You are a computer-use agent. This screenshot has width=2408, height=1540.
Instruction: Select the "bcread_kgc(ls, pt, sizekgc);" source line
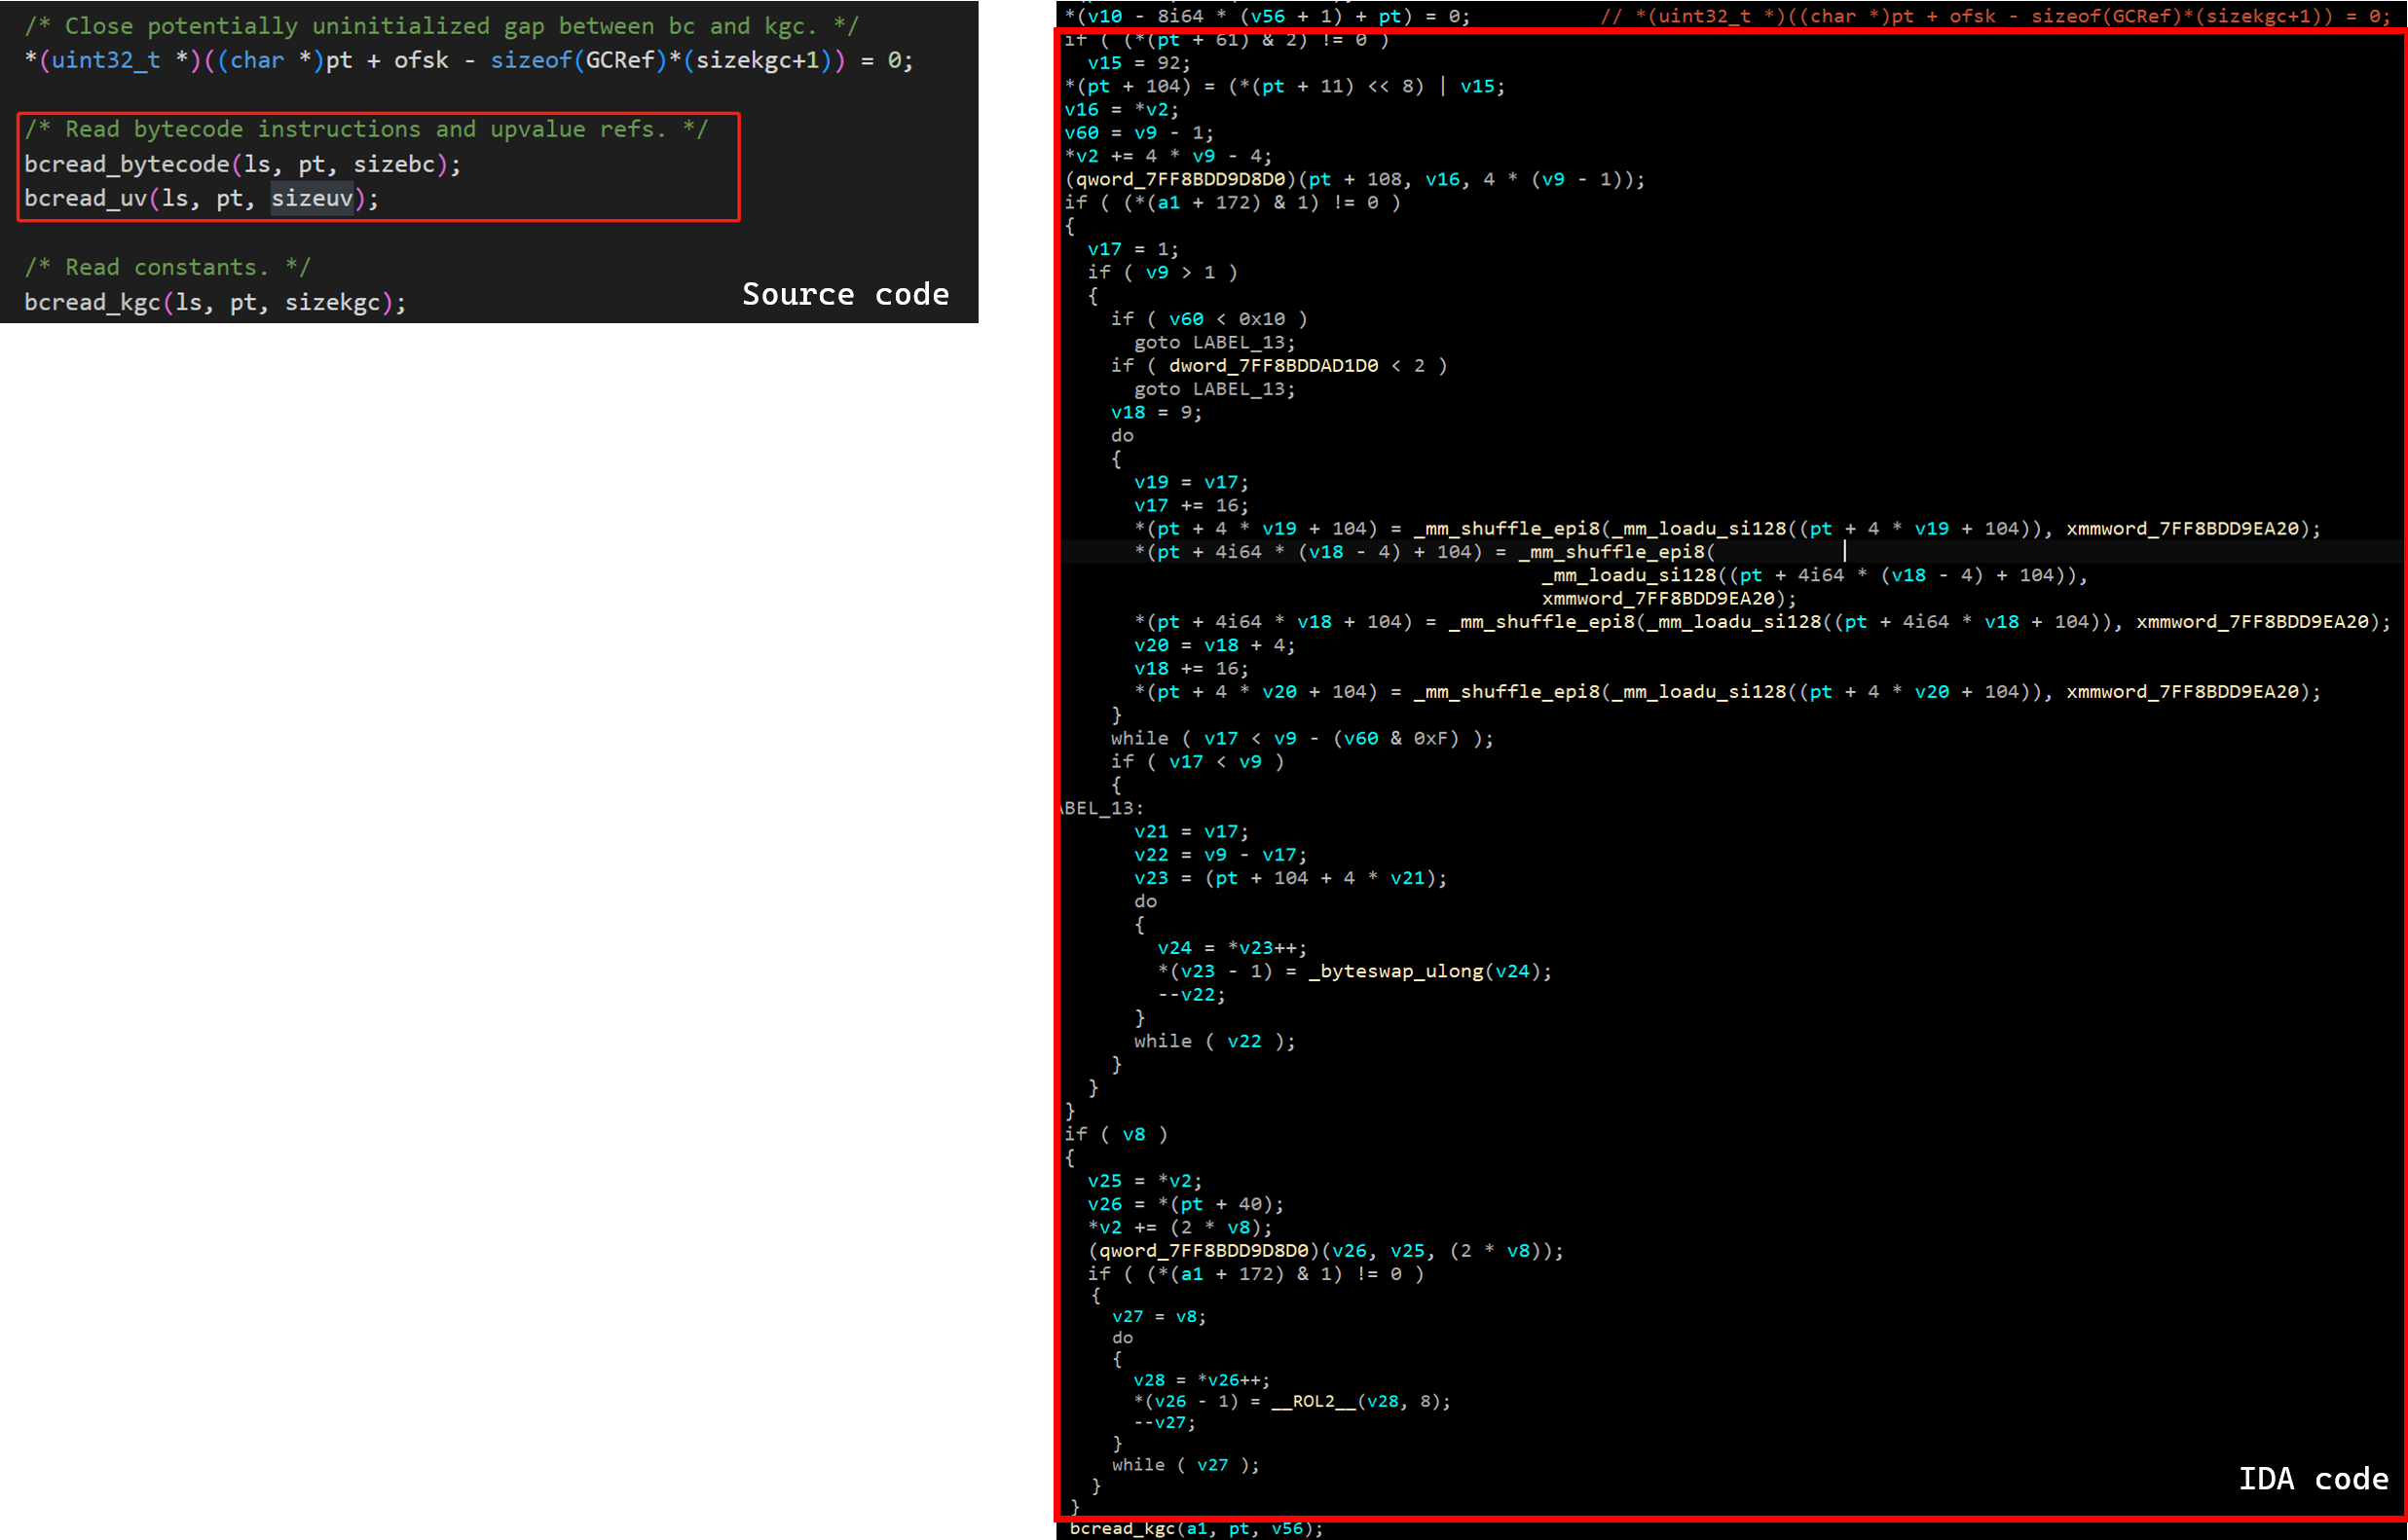[216, 302]
